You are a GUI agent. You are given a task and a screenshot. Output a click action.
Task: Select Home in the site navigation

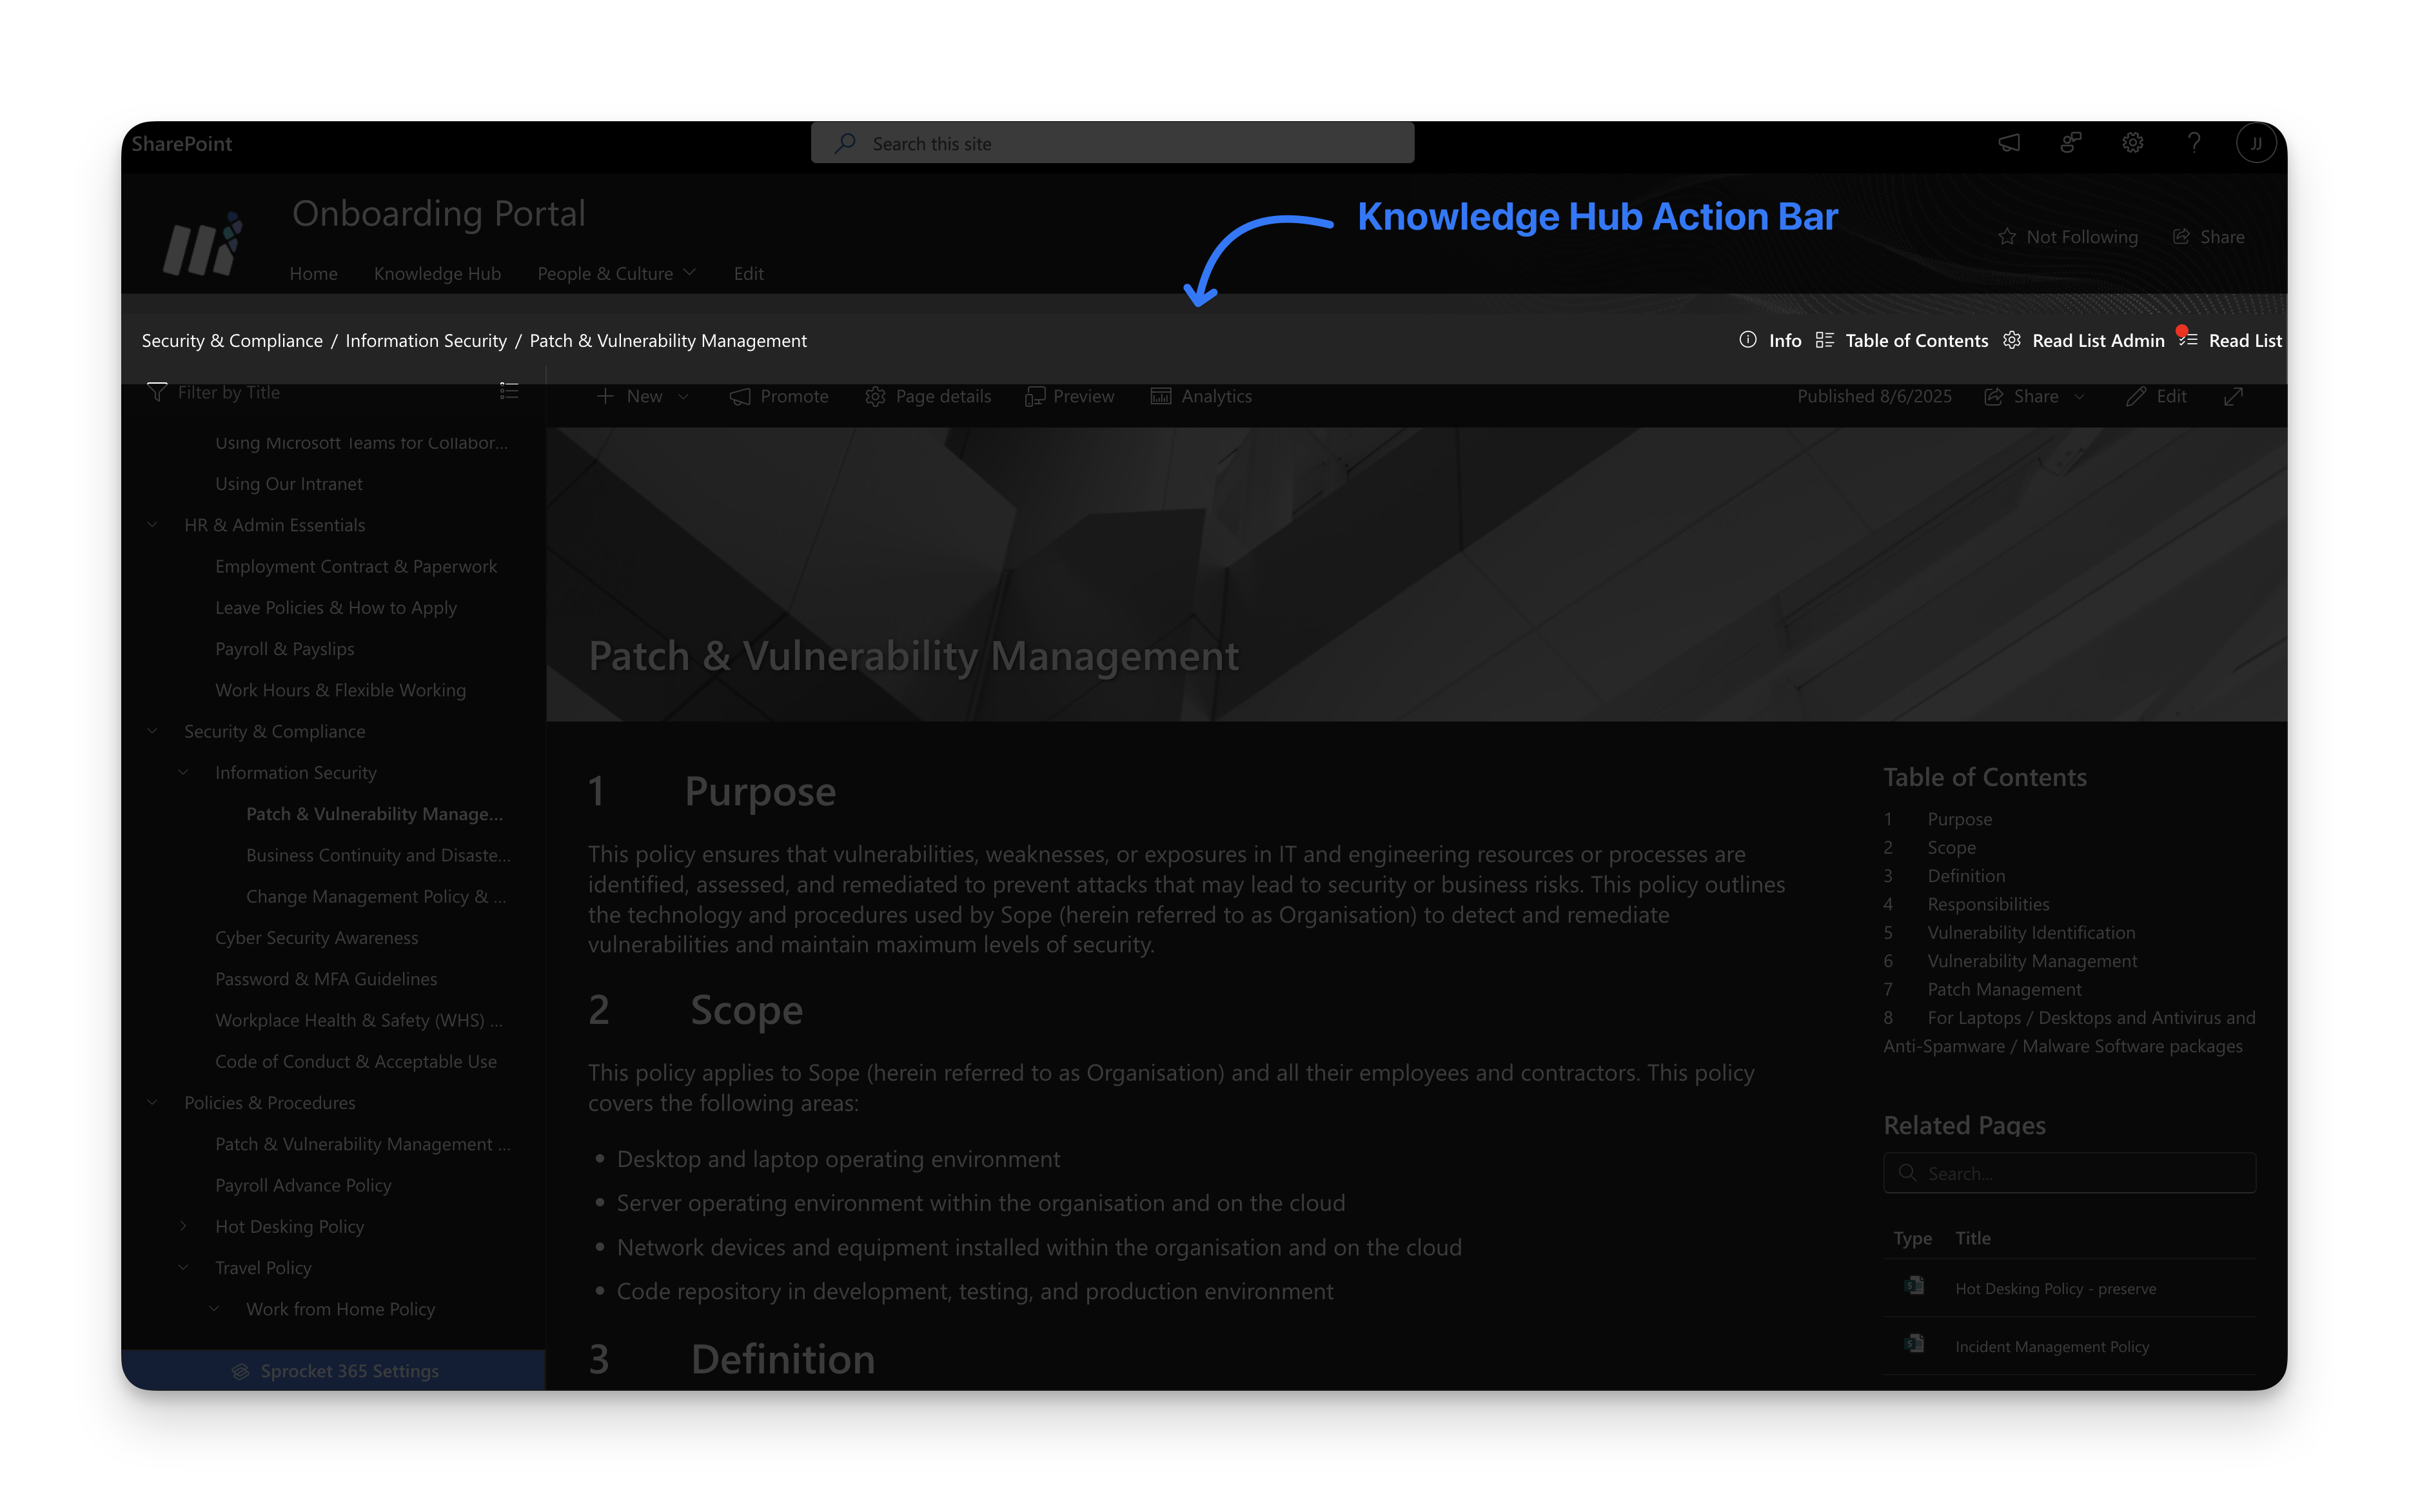pyautogui.click(x=313, y=273)
